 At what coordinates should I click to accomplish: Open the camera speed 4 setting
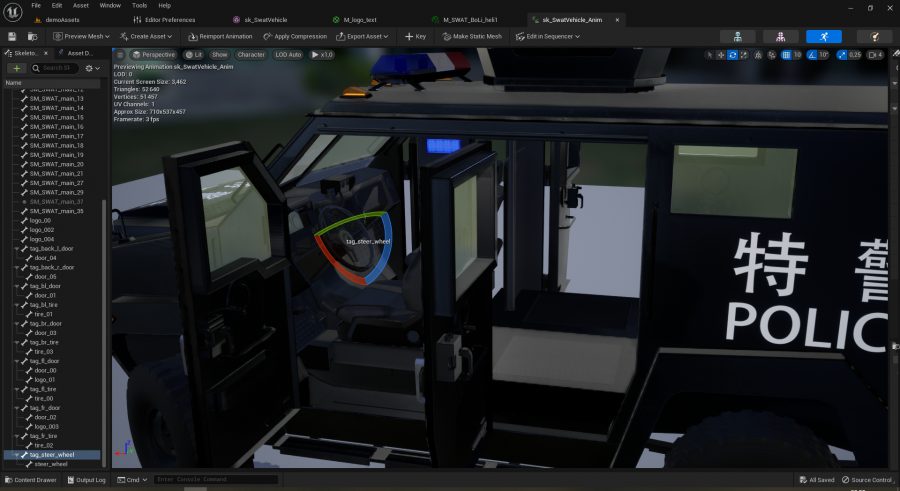tap(875, 55)
